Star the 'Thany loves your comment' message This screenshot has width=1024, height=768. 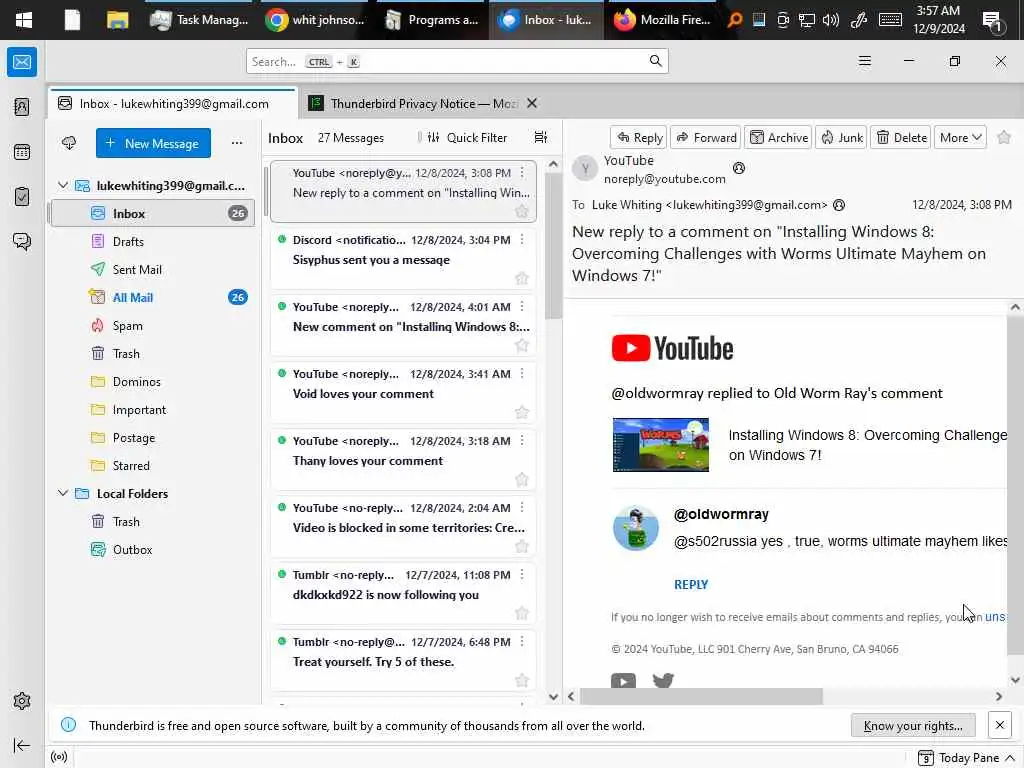[x=521, y=479]
